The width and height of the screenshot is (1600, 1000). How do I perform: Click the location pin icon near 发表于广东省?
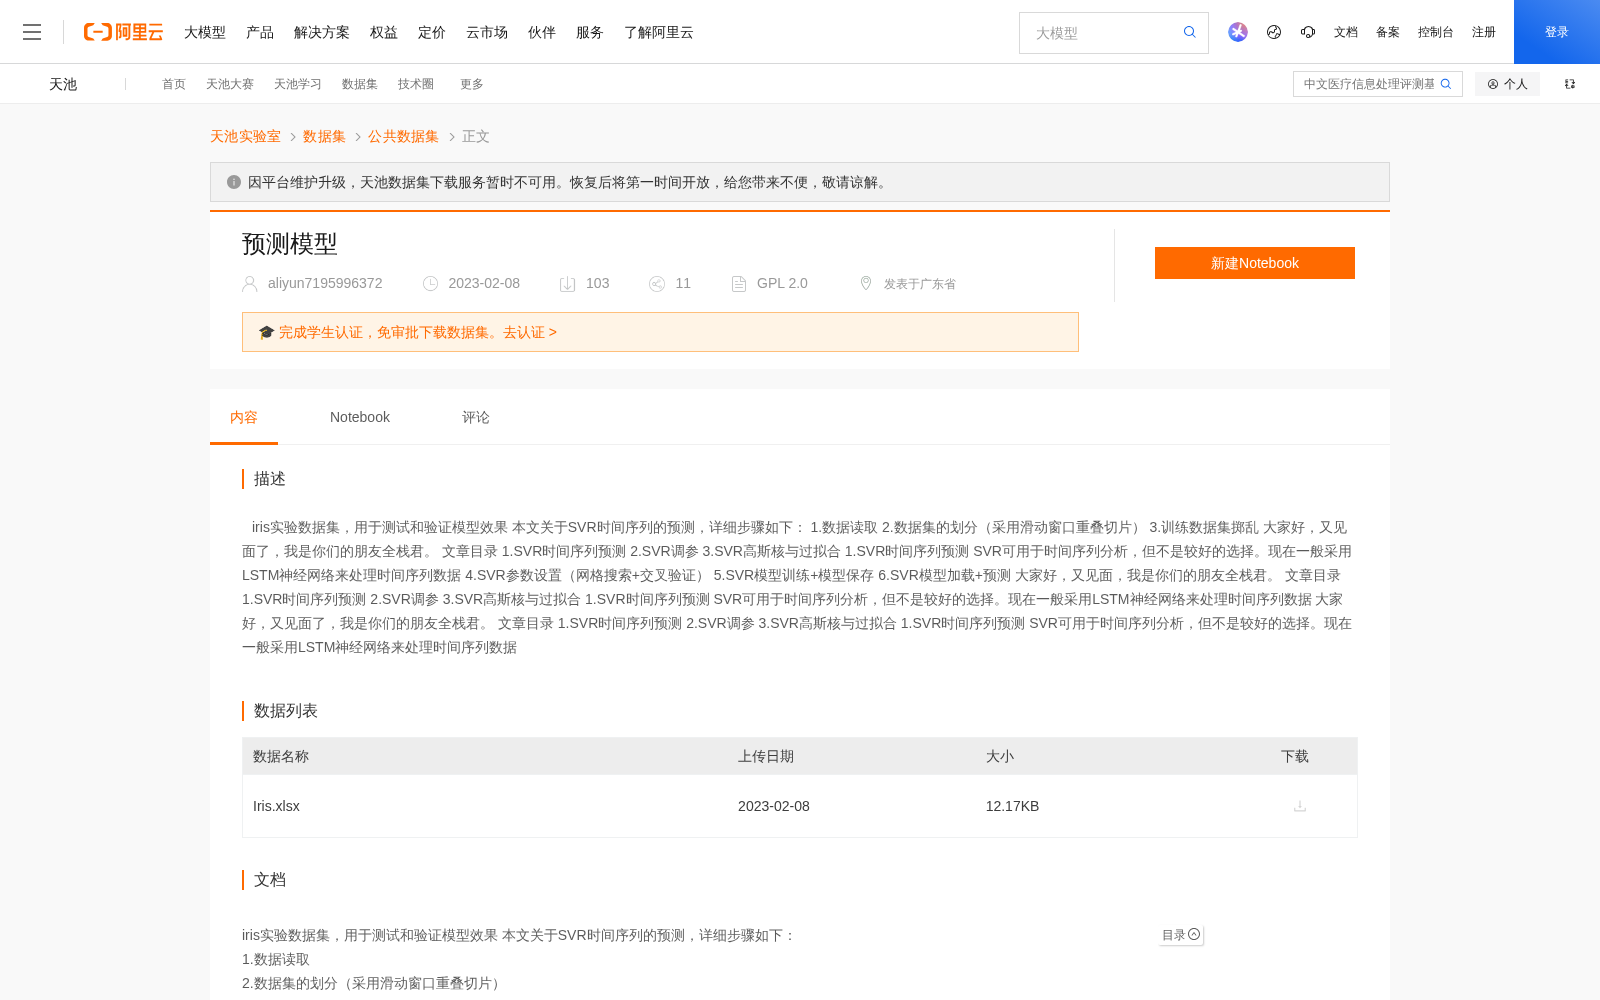click(866, 283)
